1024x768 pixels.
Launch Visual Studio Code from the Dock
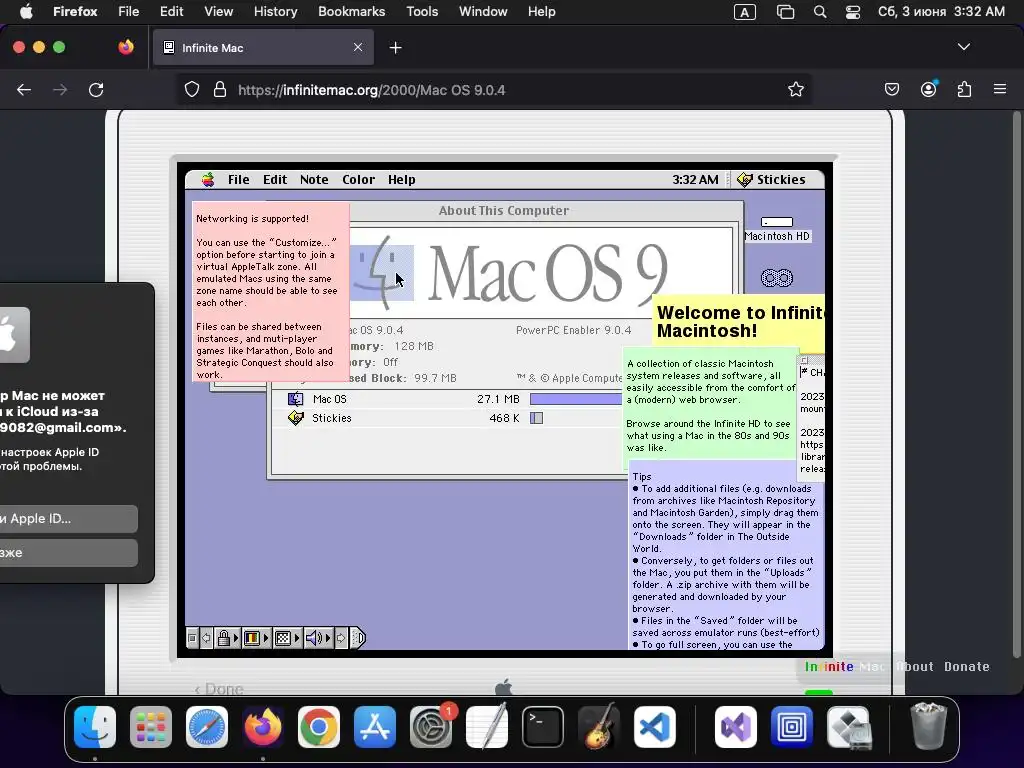pyautogui.click(x=654, y=727)
